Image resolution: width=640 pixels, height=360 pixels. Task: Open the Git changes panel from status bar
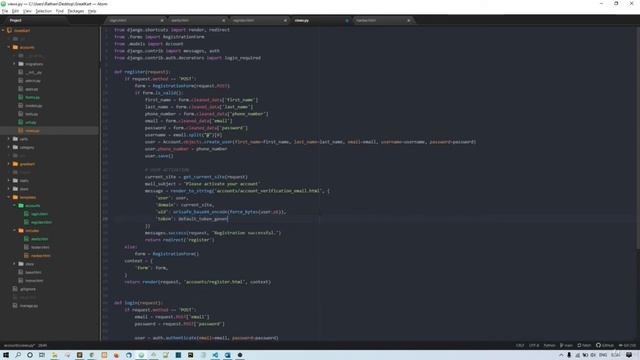point(627,345)
